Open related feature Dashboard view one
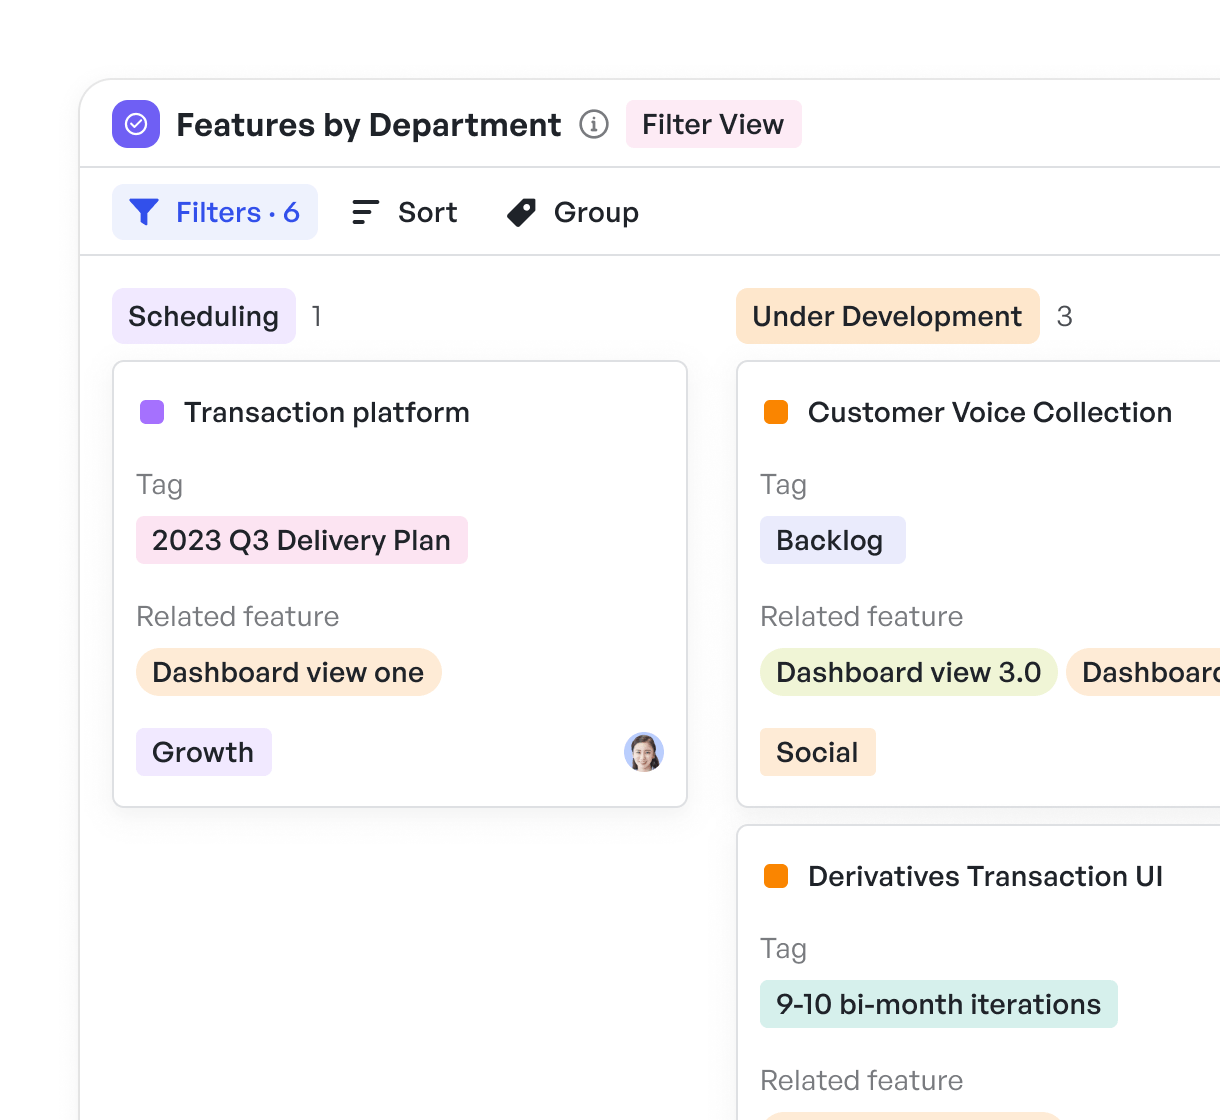This screenshot has width=1220, height=1120. pyautogui.click(x=289, y=672)
